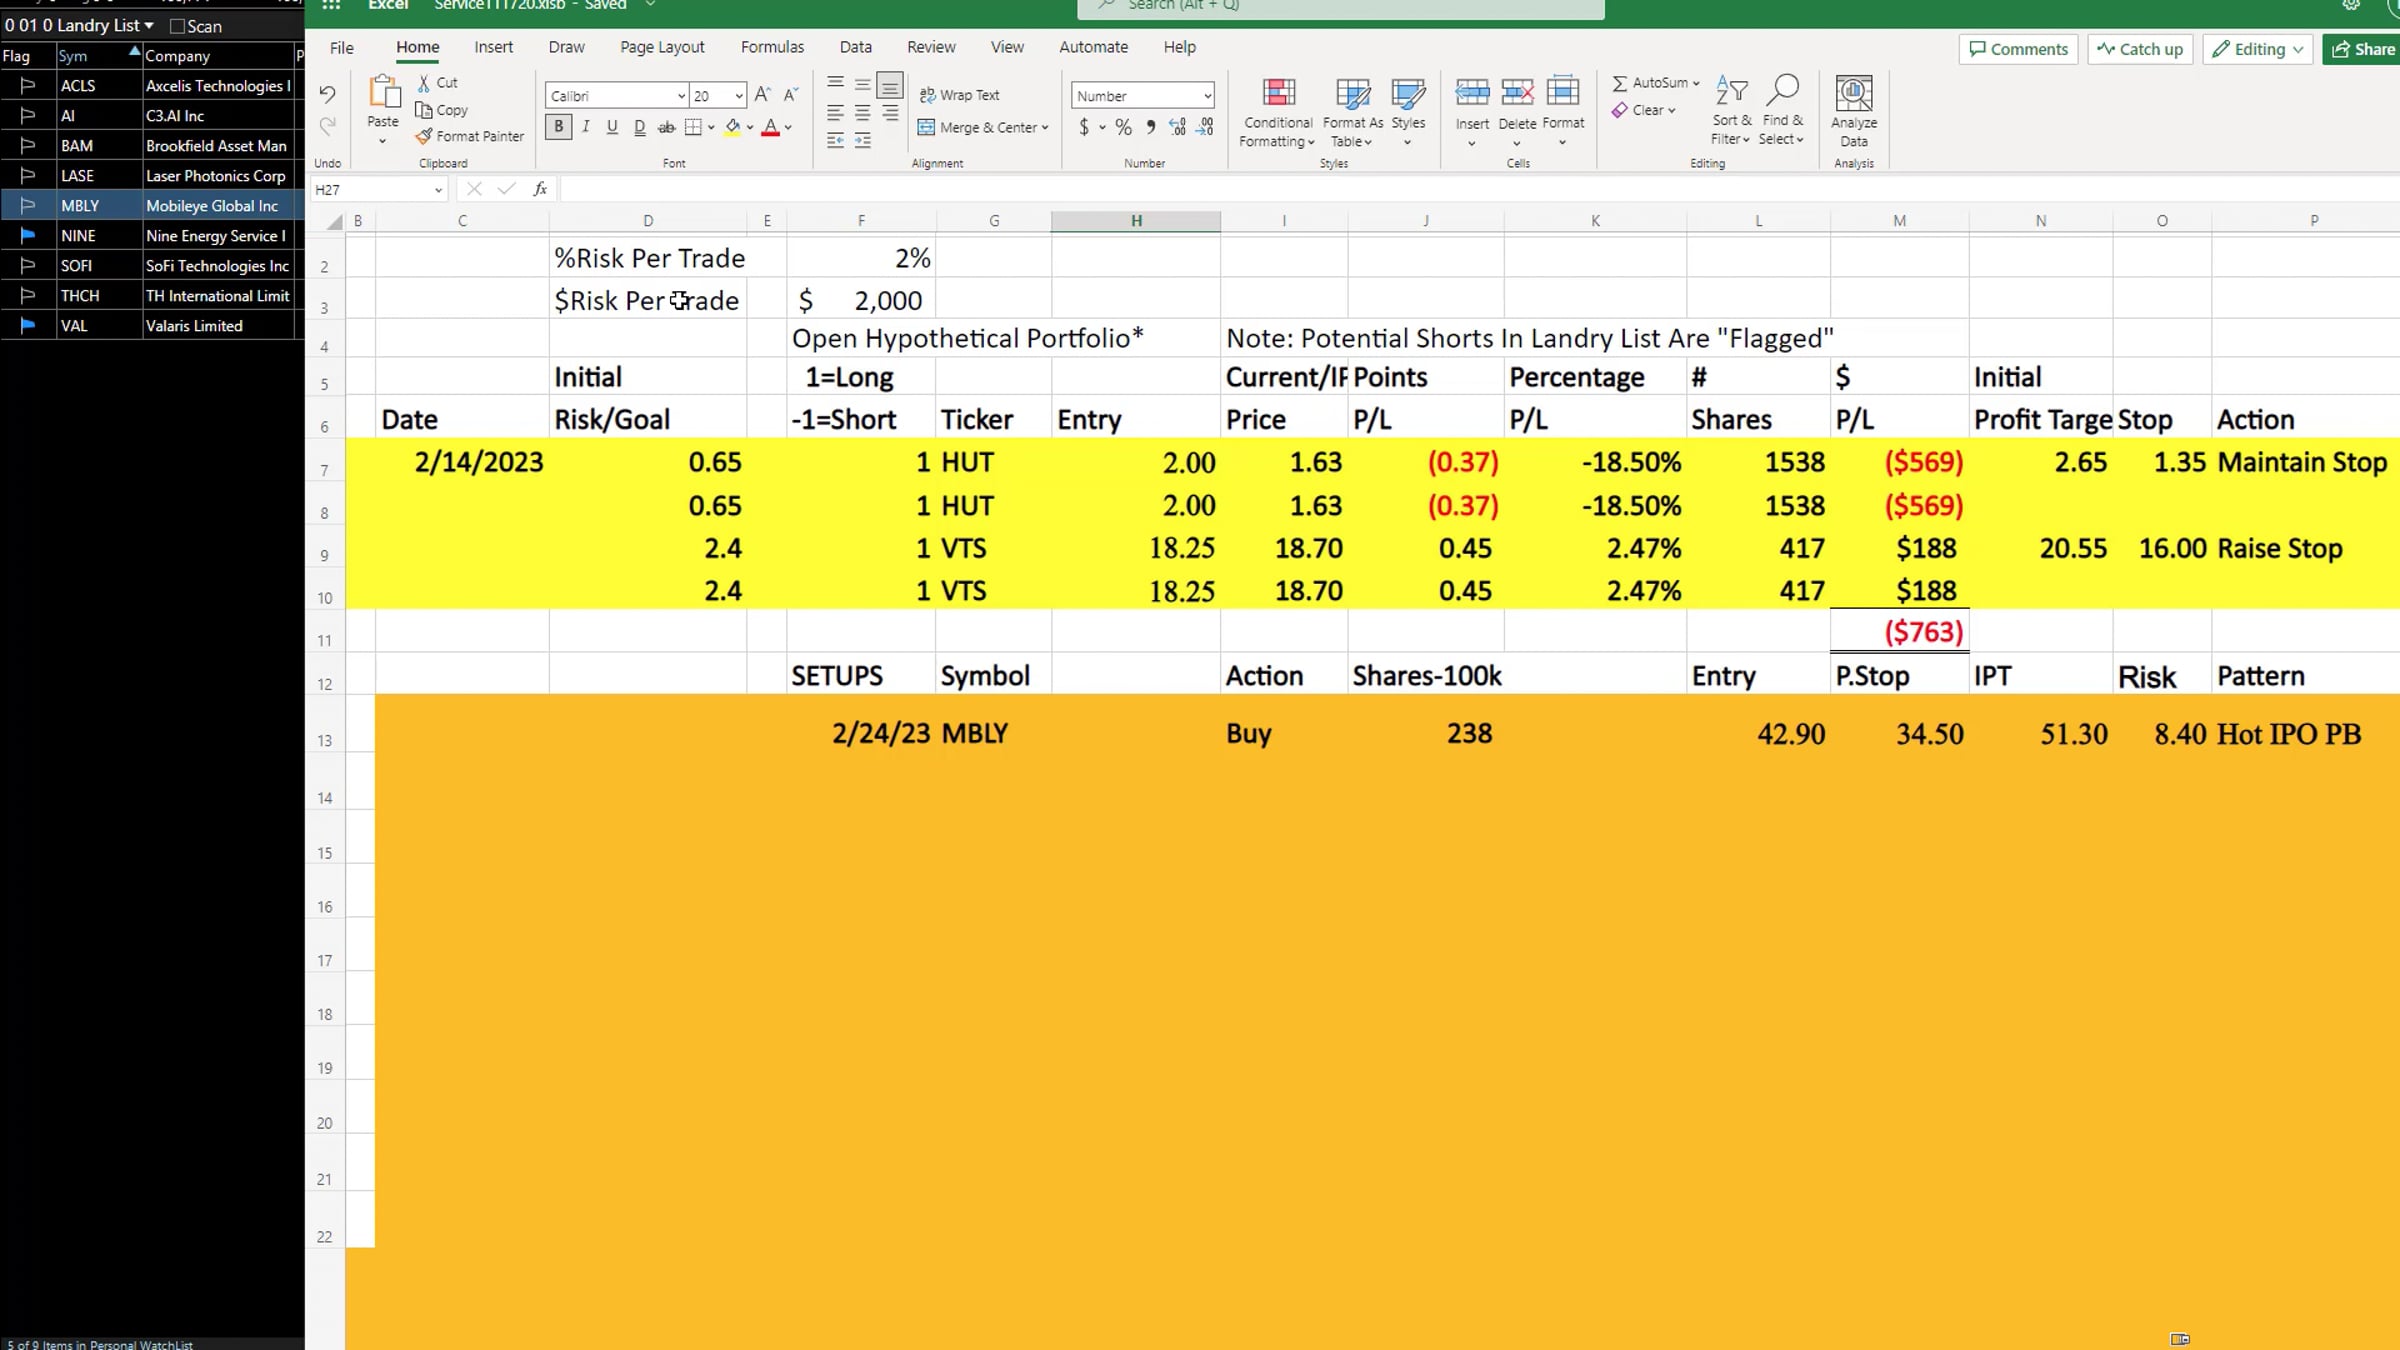This screenshot has width=2400, height=1350.
Task: Click the Comments button
Action: [x=2018, y=49]
